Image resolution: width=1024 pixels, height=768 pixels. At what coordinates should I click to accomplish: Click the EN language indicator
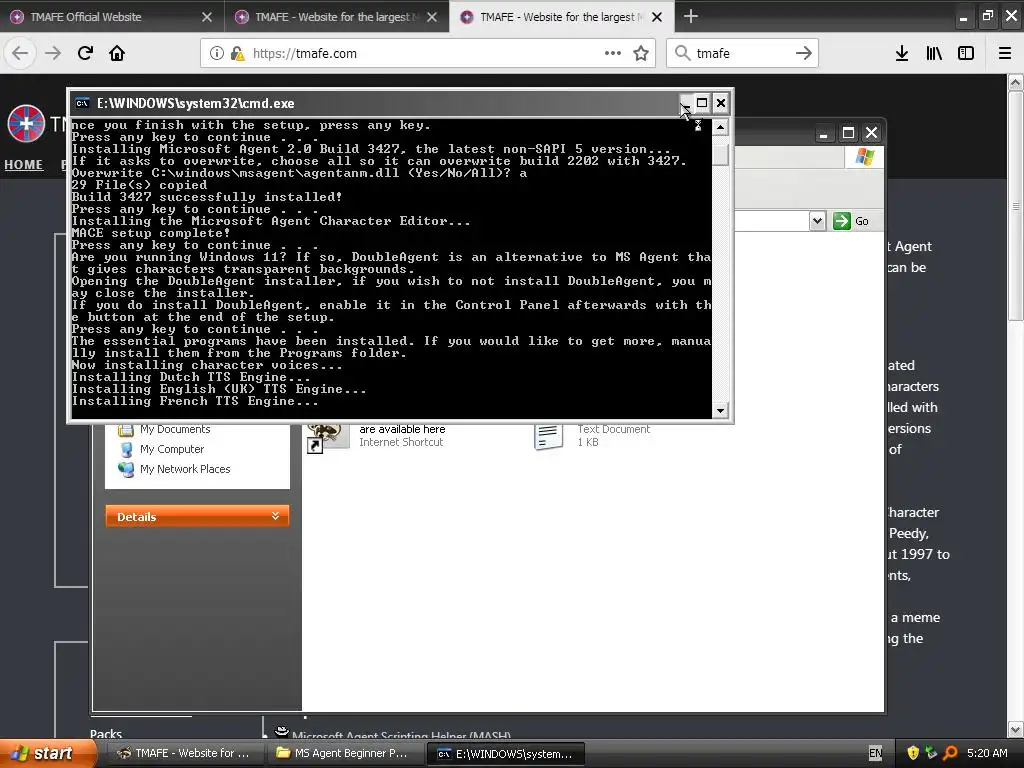click(x=875, y=753)
